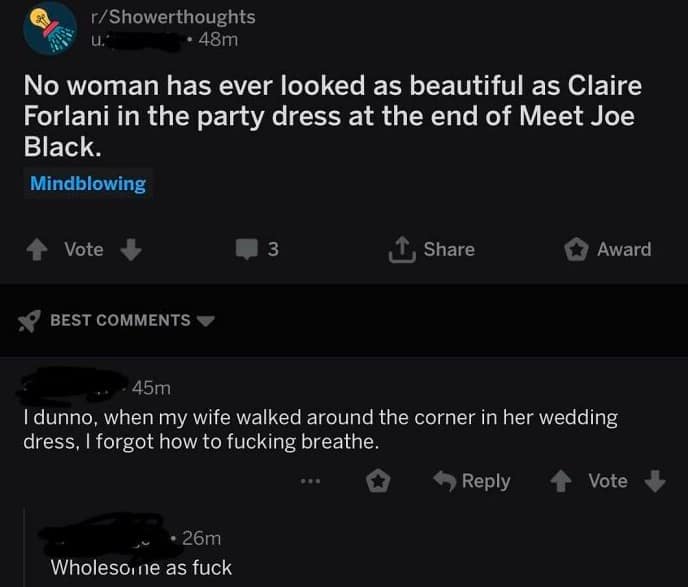
Task: Open the comment's three-dot options menu
Action: pyautogui.click(x=312, y=481)
